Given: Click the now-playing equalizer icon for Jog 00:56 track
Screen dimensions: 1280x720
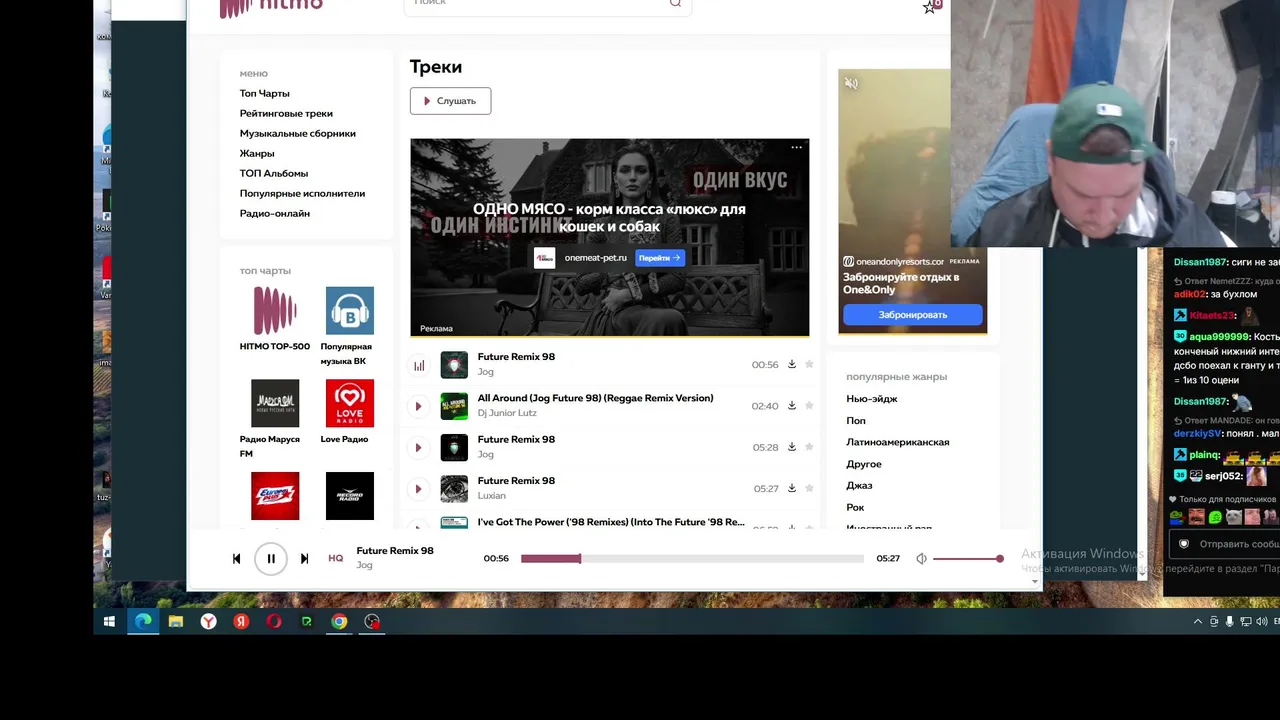Looking at the screenshot, I should pos(419,365).
